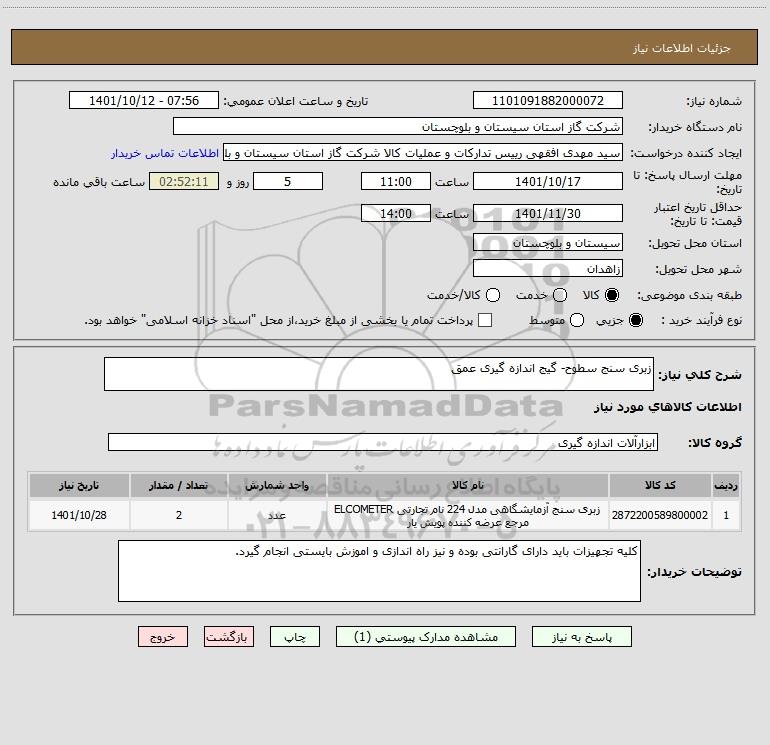
Task: Click the general description field زبری سنج سطوح
Action: pyautogui.click(x=379, y=374)
